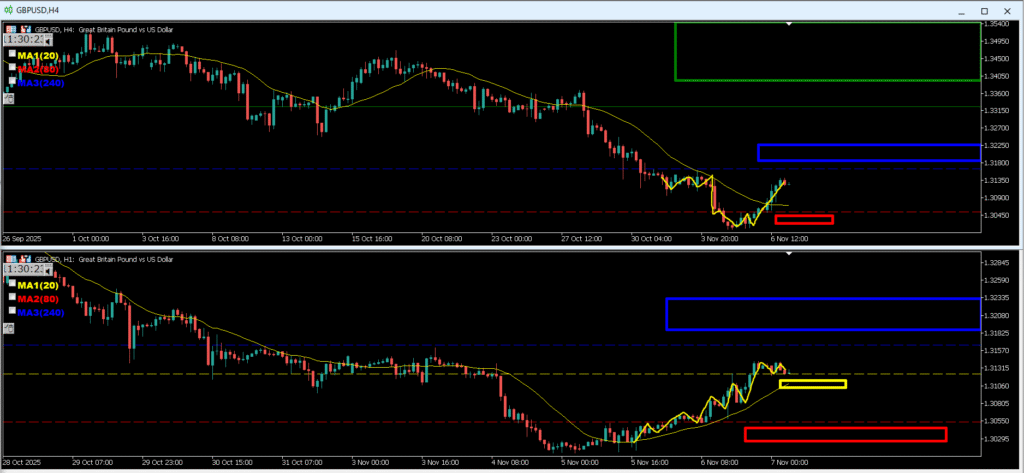Maximize the GBPUSD,H4 chart window
The width and height of the screenshot is (1024, 473).
(x=987, y=9)
